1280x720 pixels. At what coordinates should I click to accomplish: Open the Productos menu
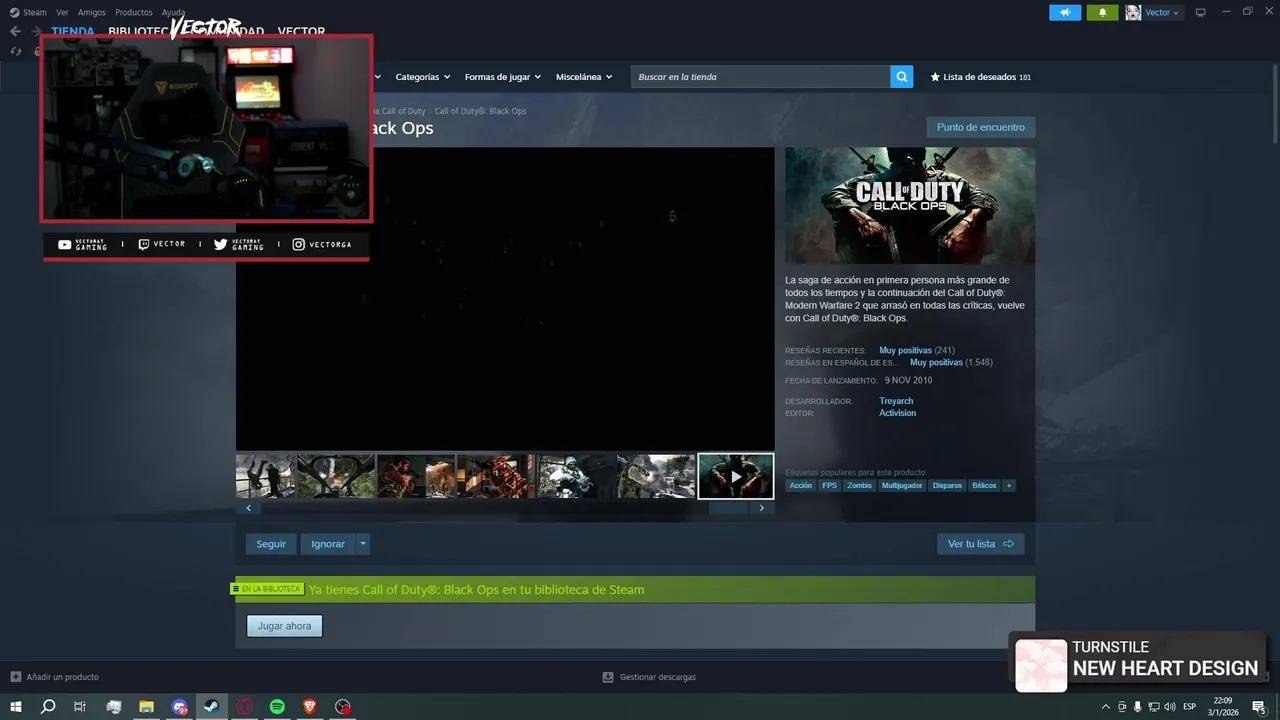pos(134,12)
